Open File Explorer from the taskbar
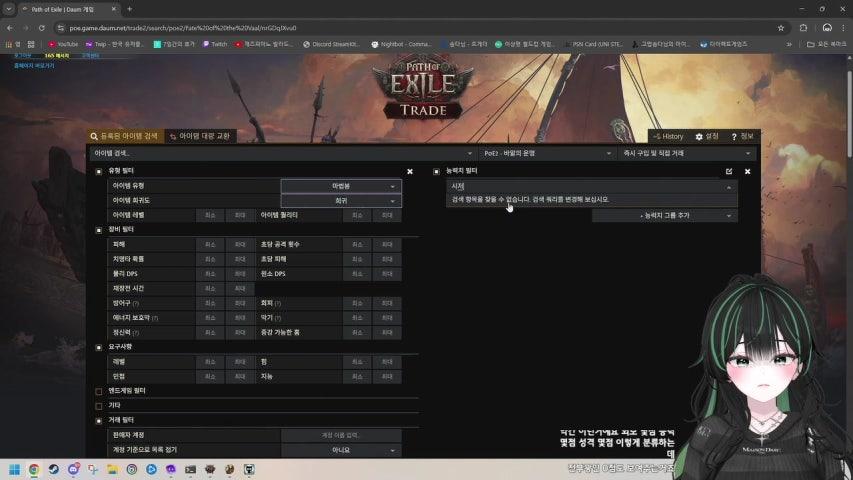 point(112,469)
